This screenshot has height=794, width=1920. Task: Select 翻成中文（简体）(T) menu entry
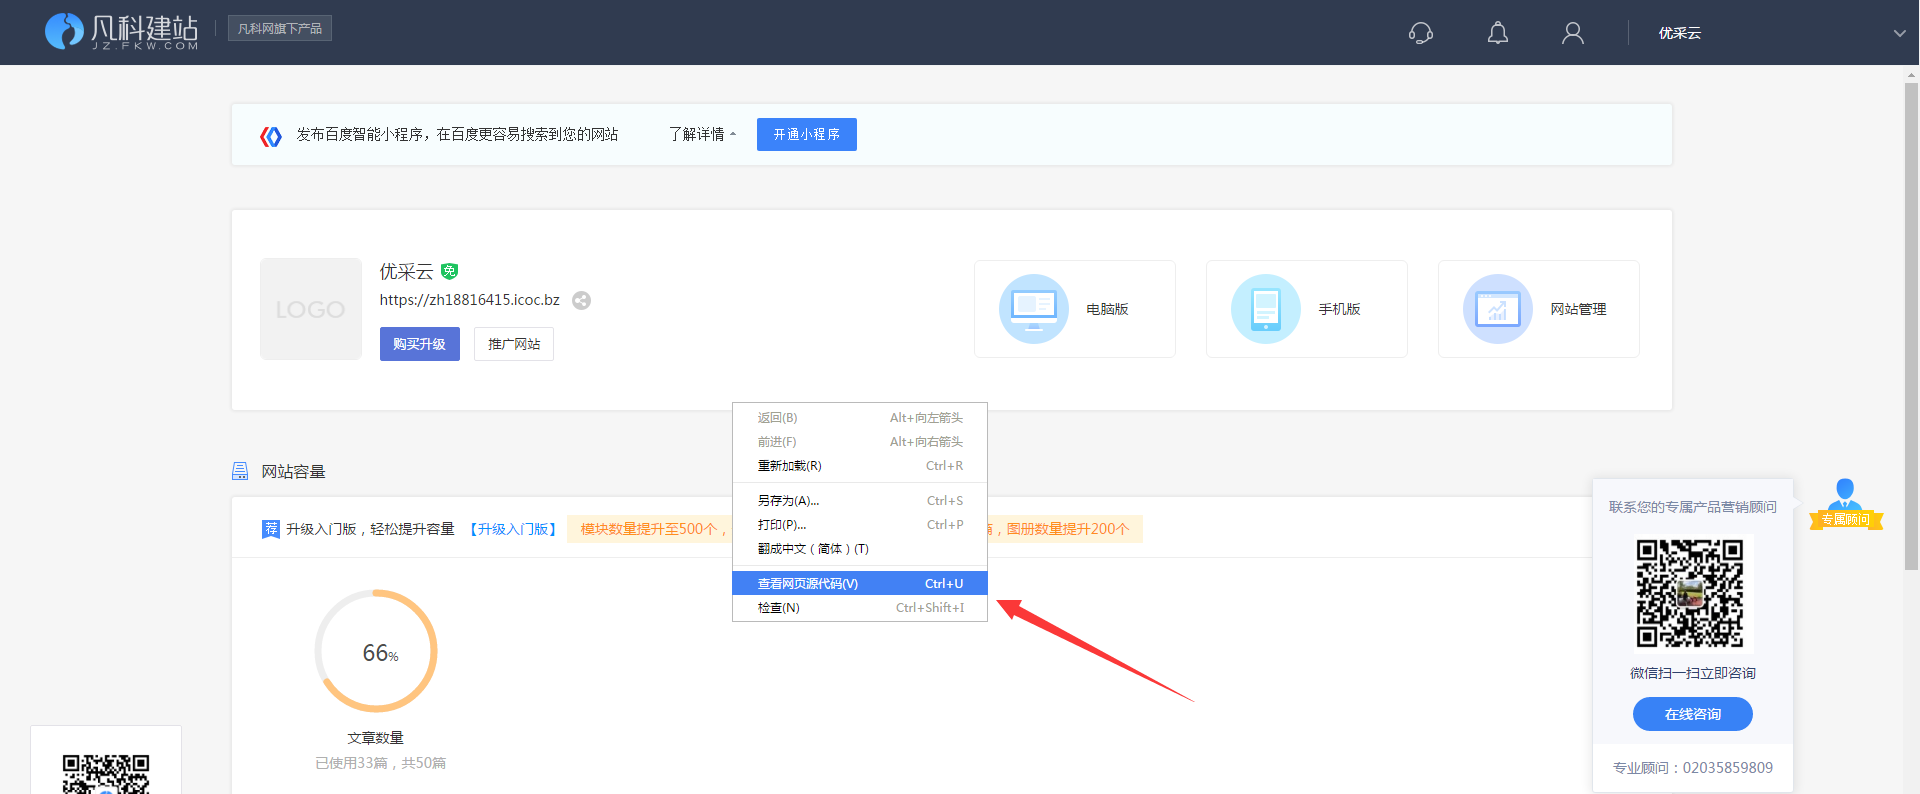point(860,549)
